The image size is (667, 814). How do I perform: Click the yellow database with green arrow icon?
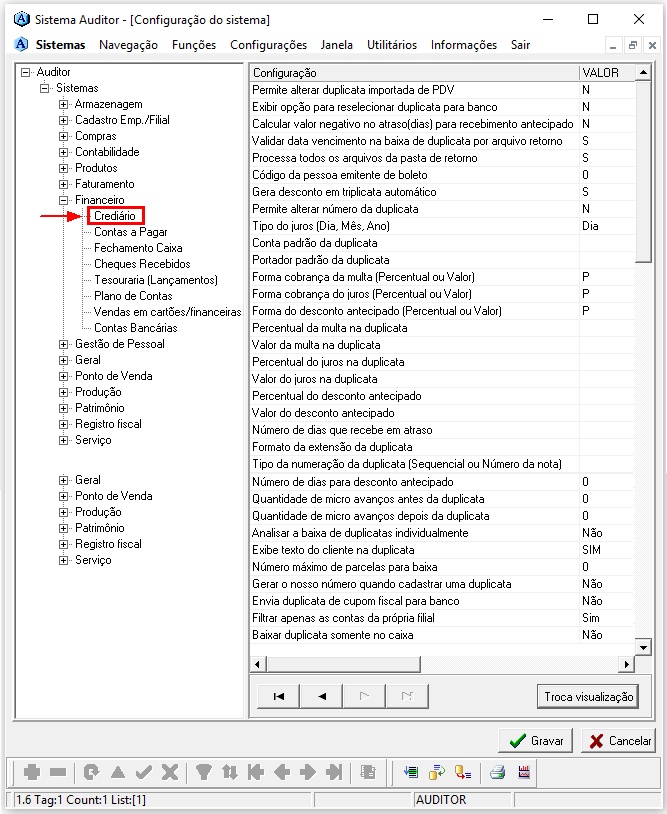click(x=437, y=772)
